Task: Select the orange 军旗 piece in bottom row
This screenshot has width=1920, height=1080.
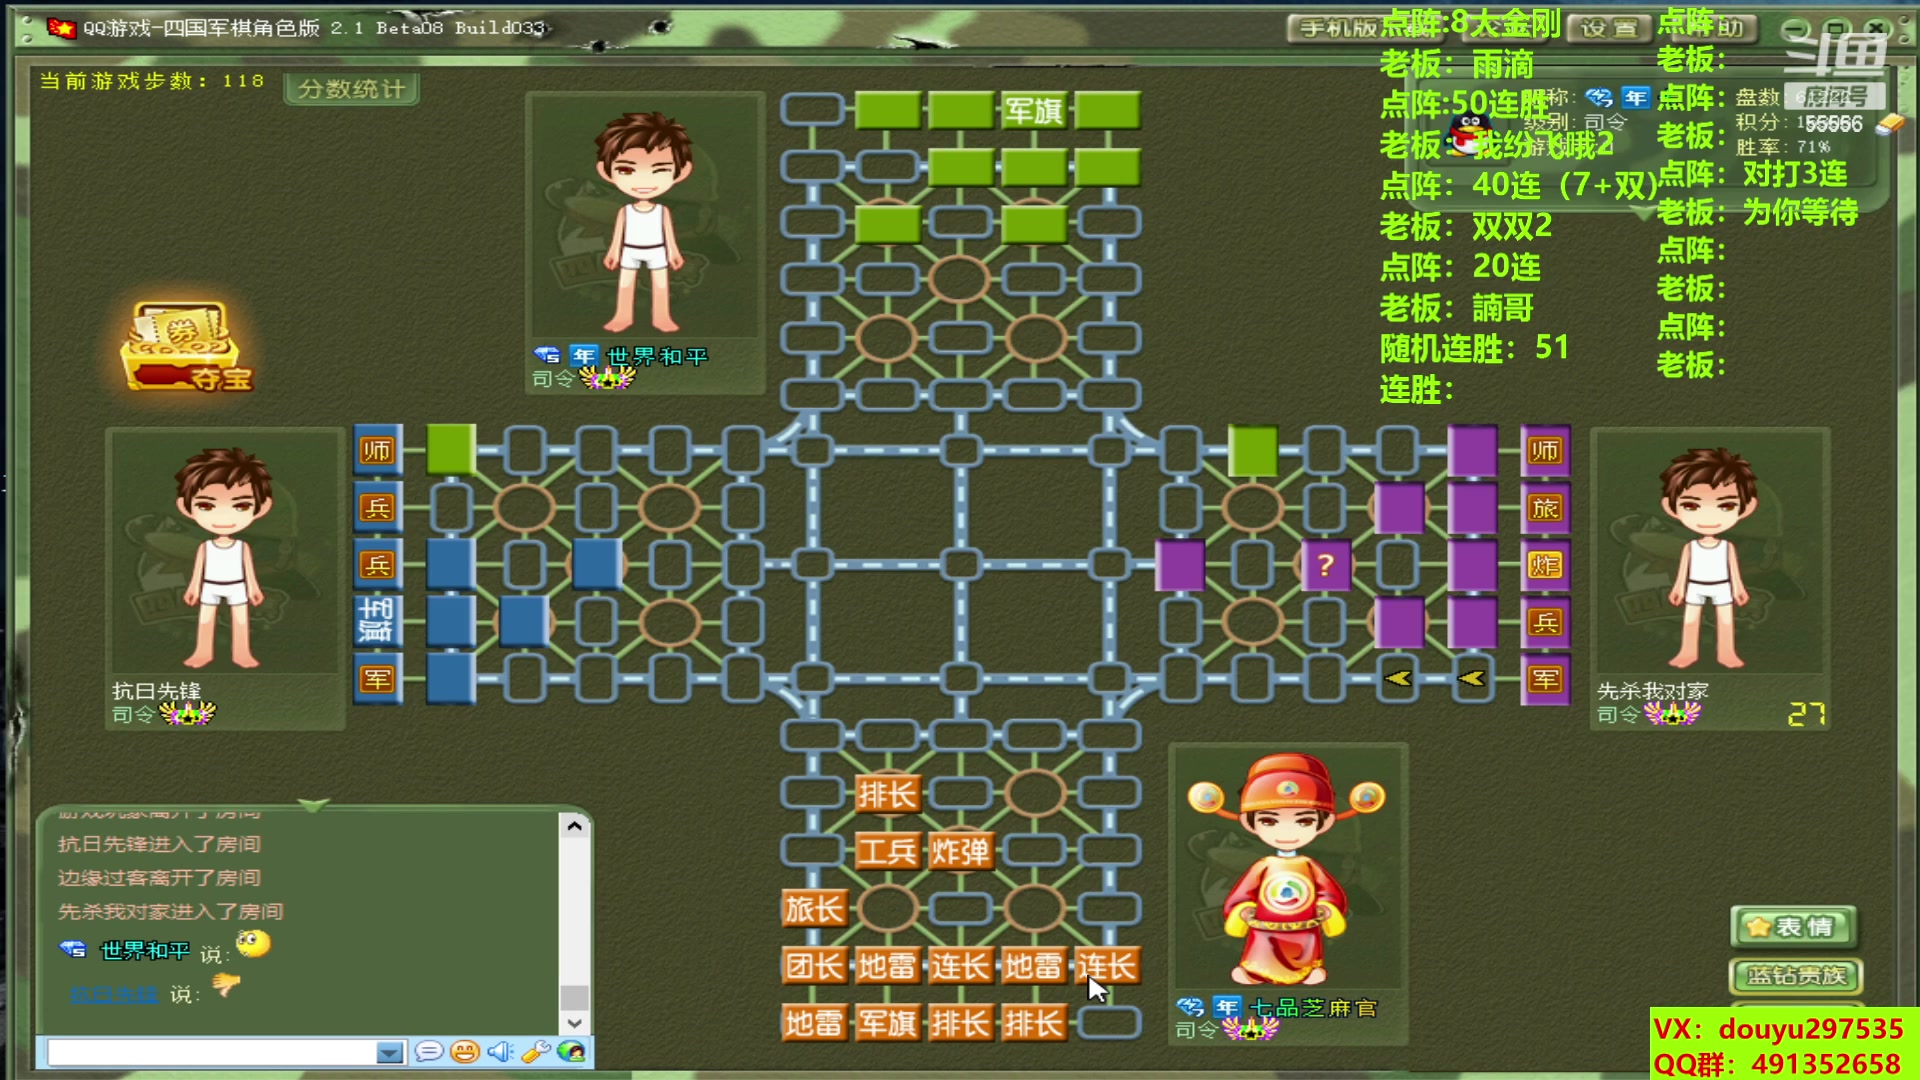Action: [887, 1023]
